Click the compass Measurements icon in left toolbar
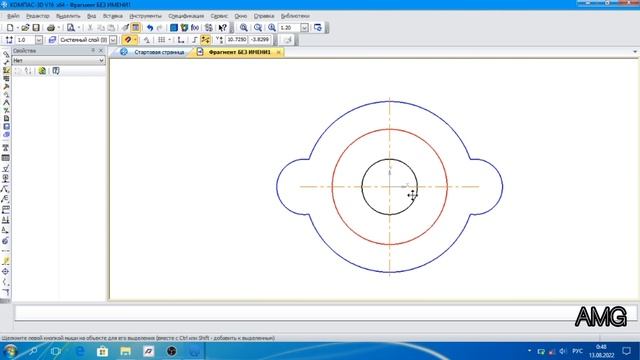The image size is (640, 360). pyautogui.click(x=6, y=102)
